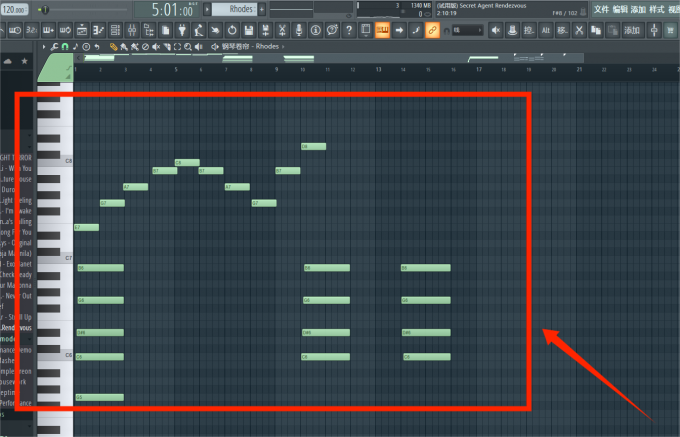This screenshot has width=680, height=437.
Task: Add new pattern with plus button
Action: tap(262, 9)
